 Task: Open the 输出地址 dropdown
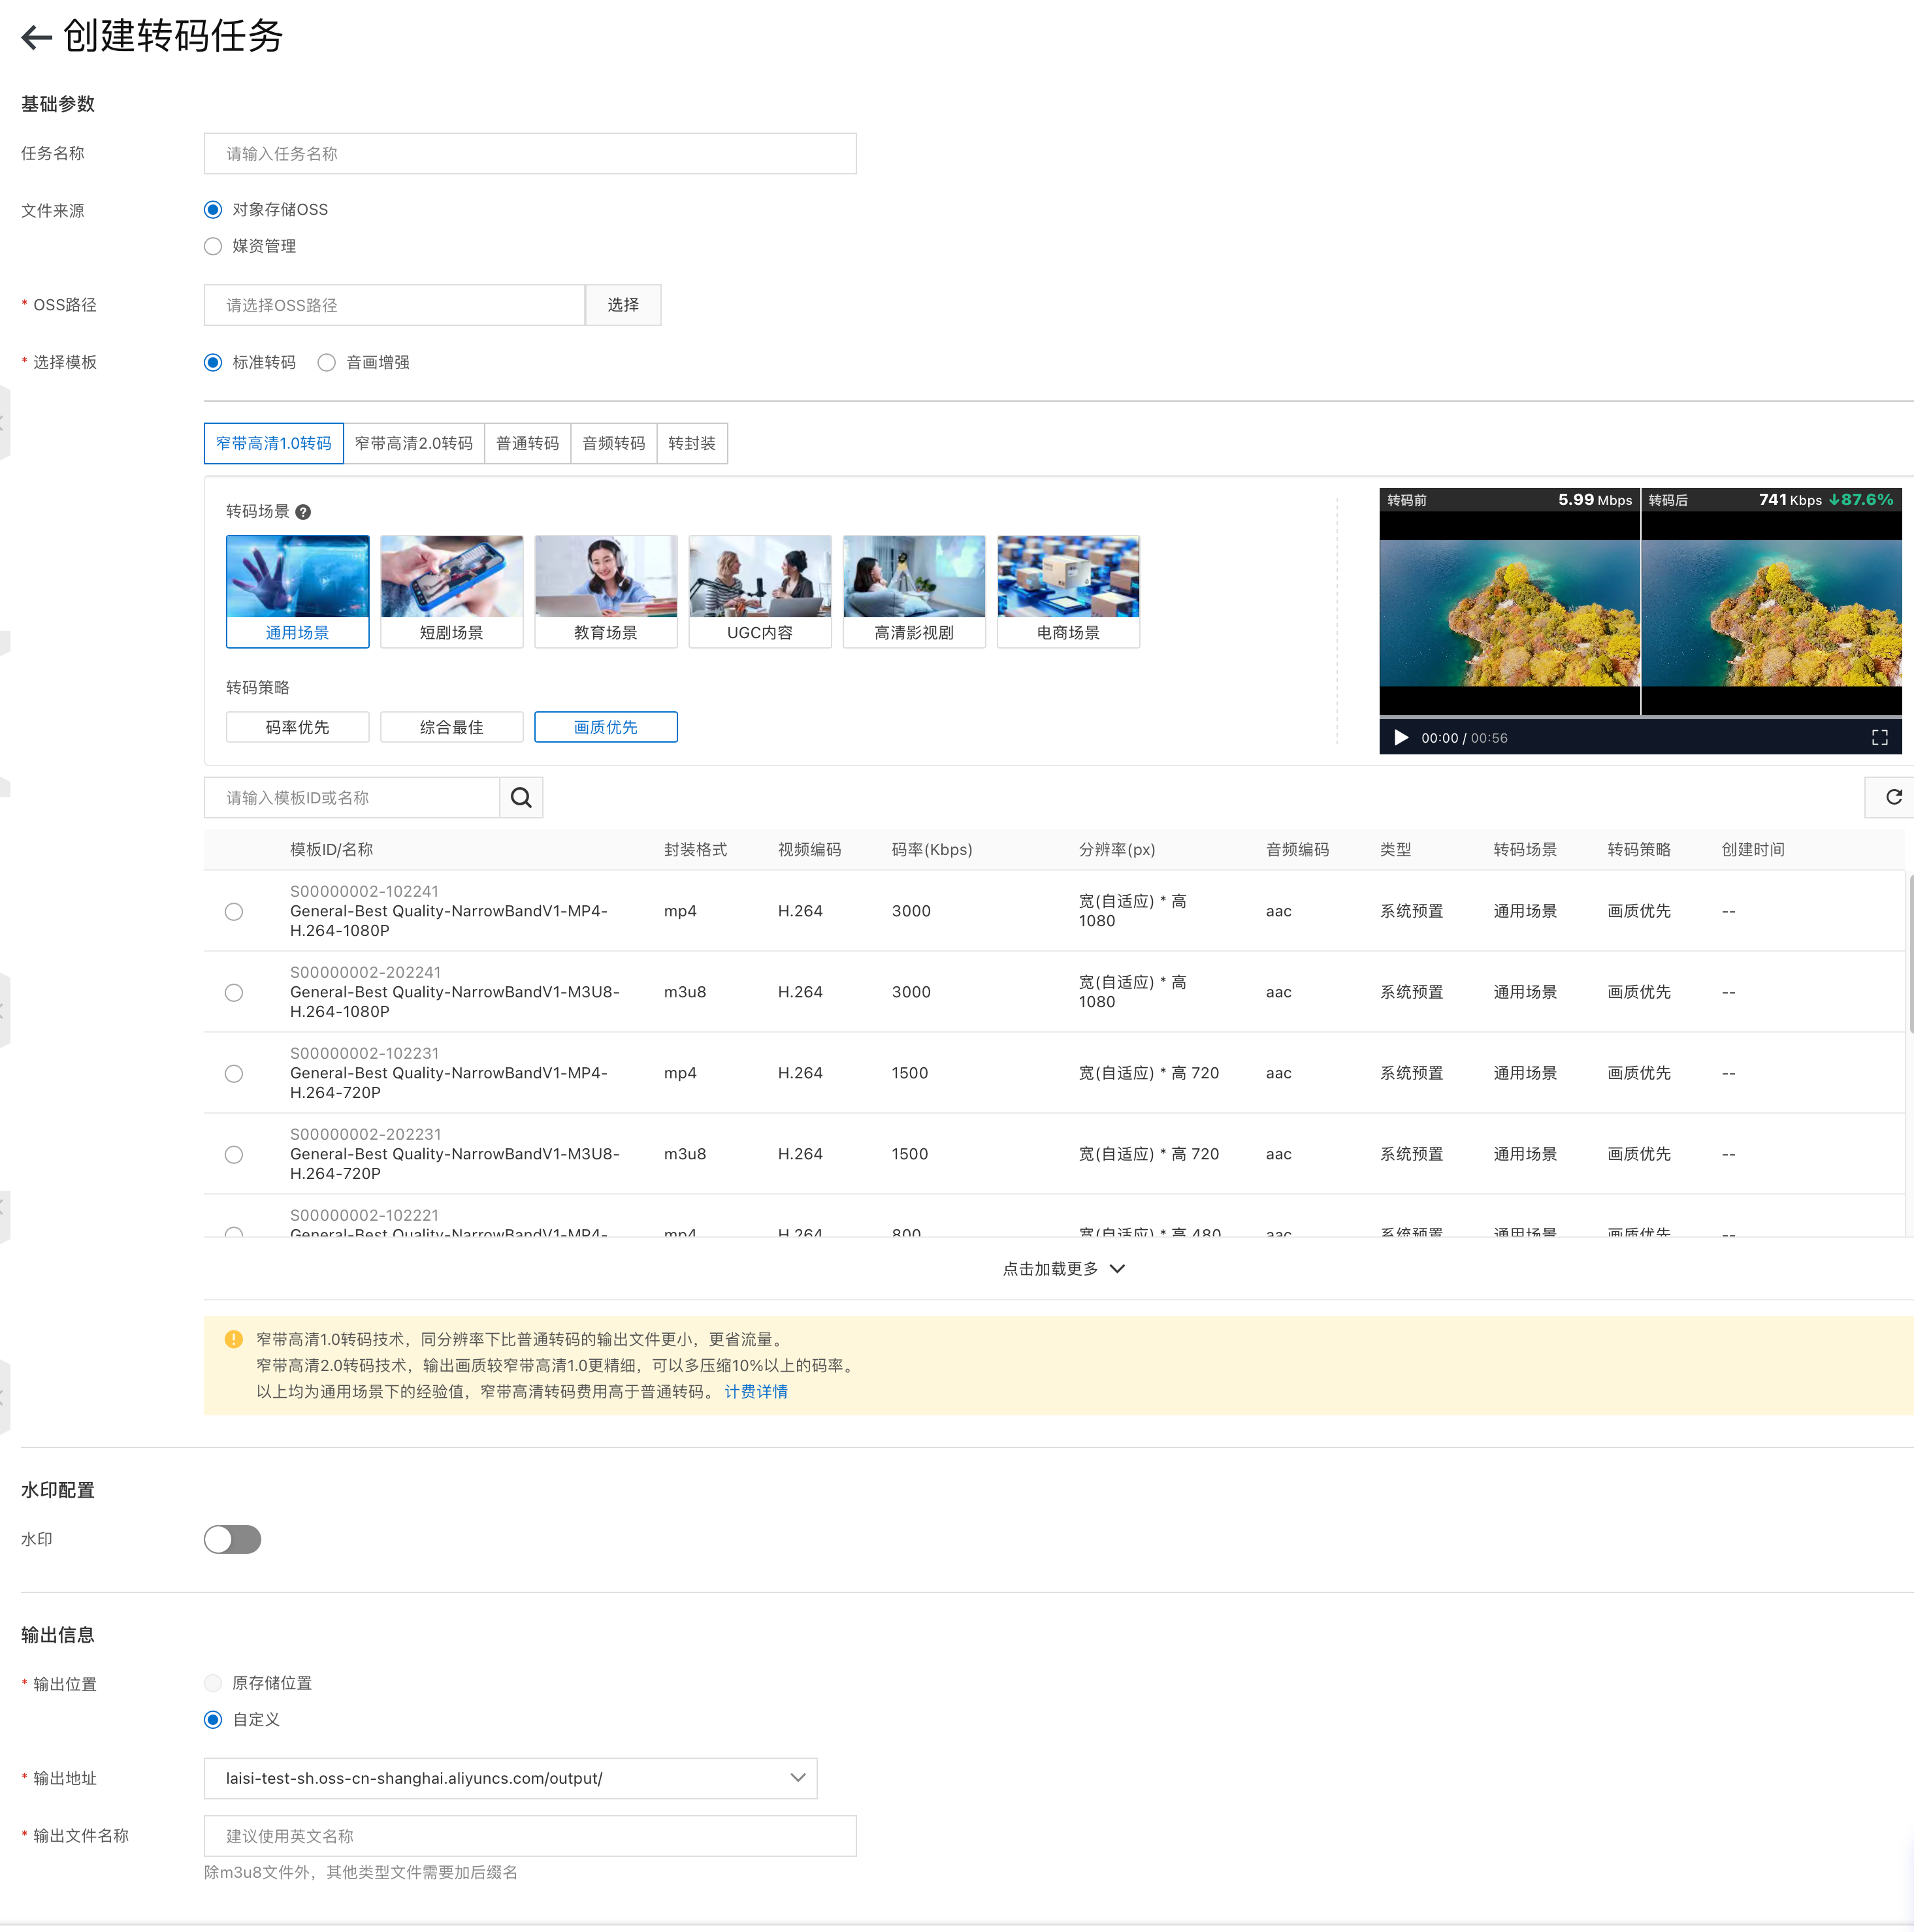click(797, 1777)
